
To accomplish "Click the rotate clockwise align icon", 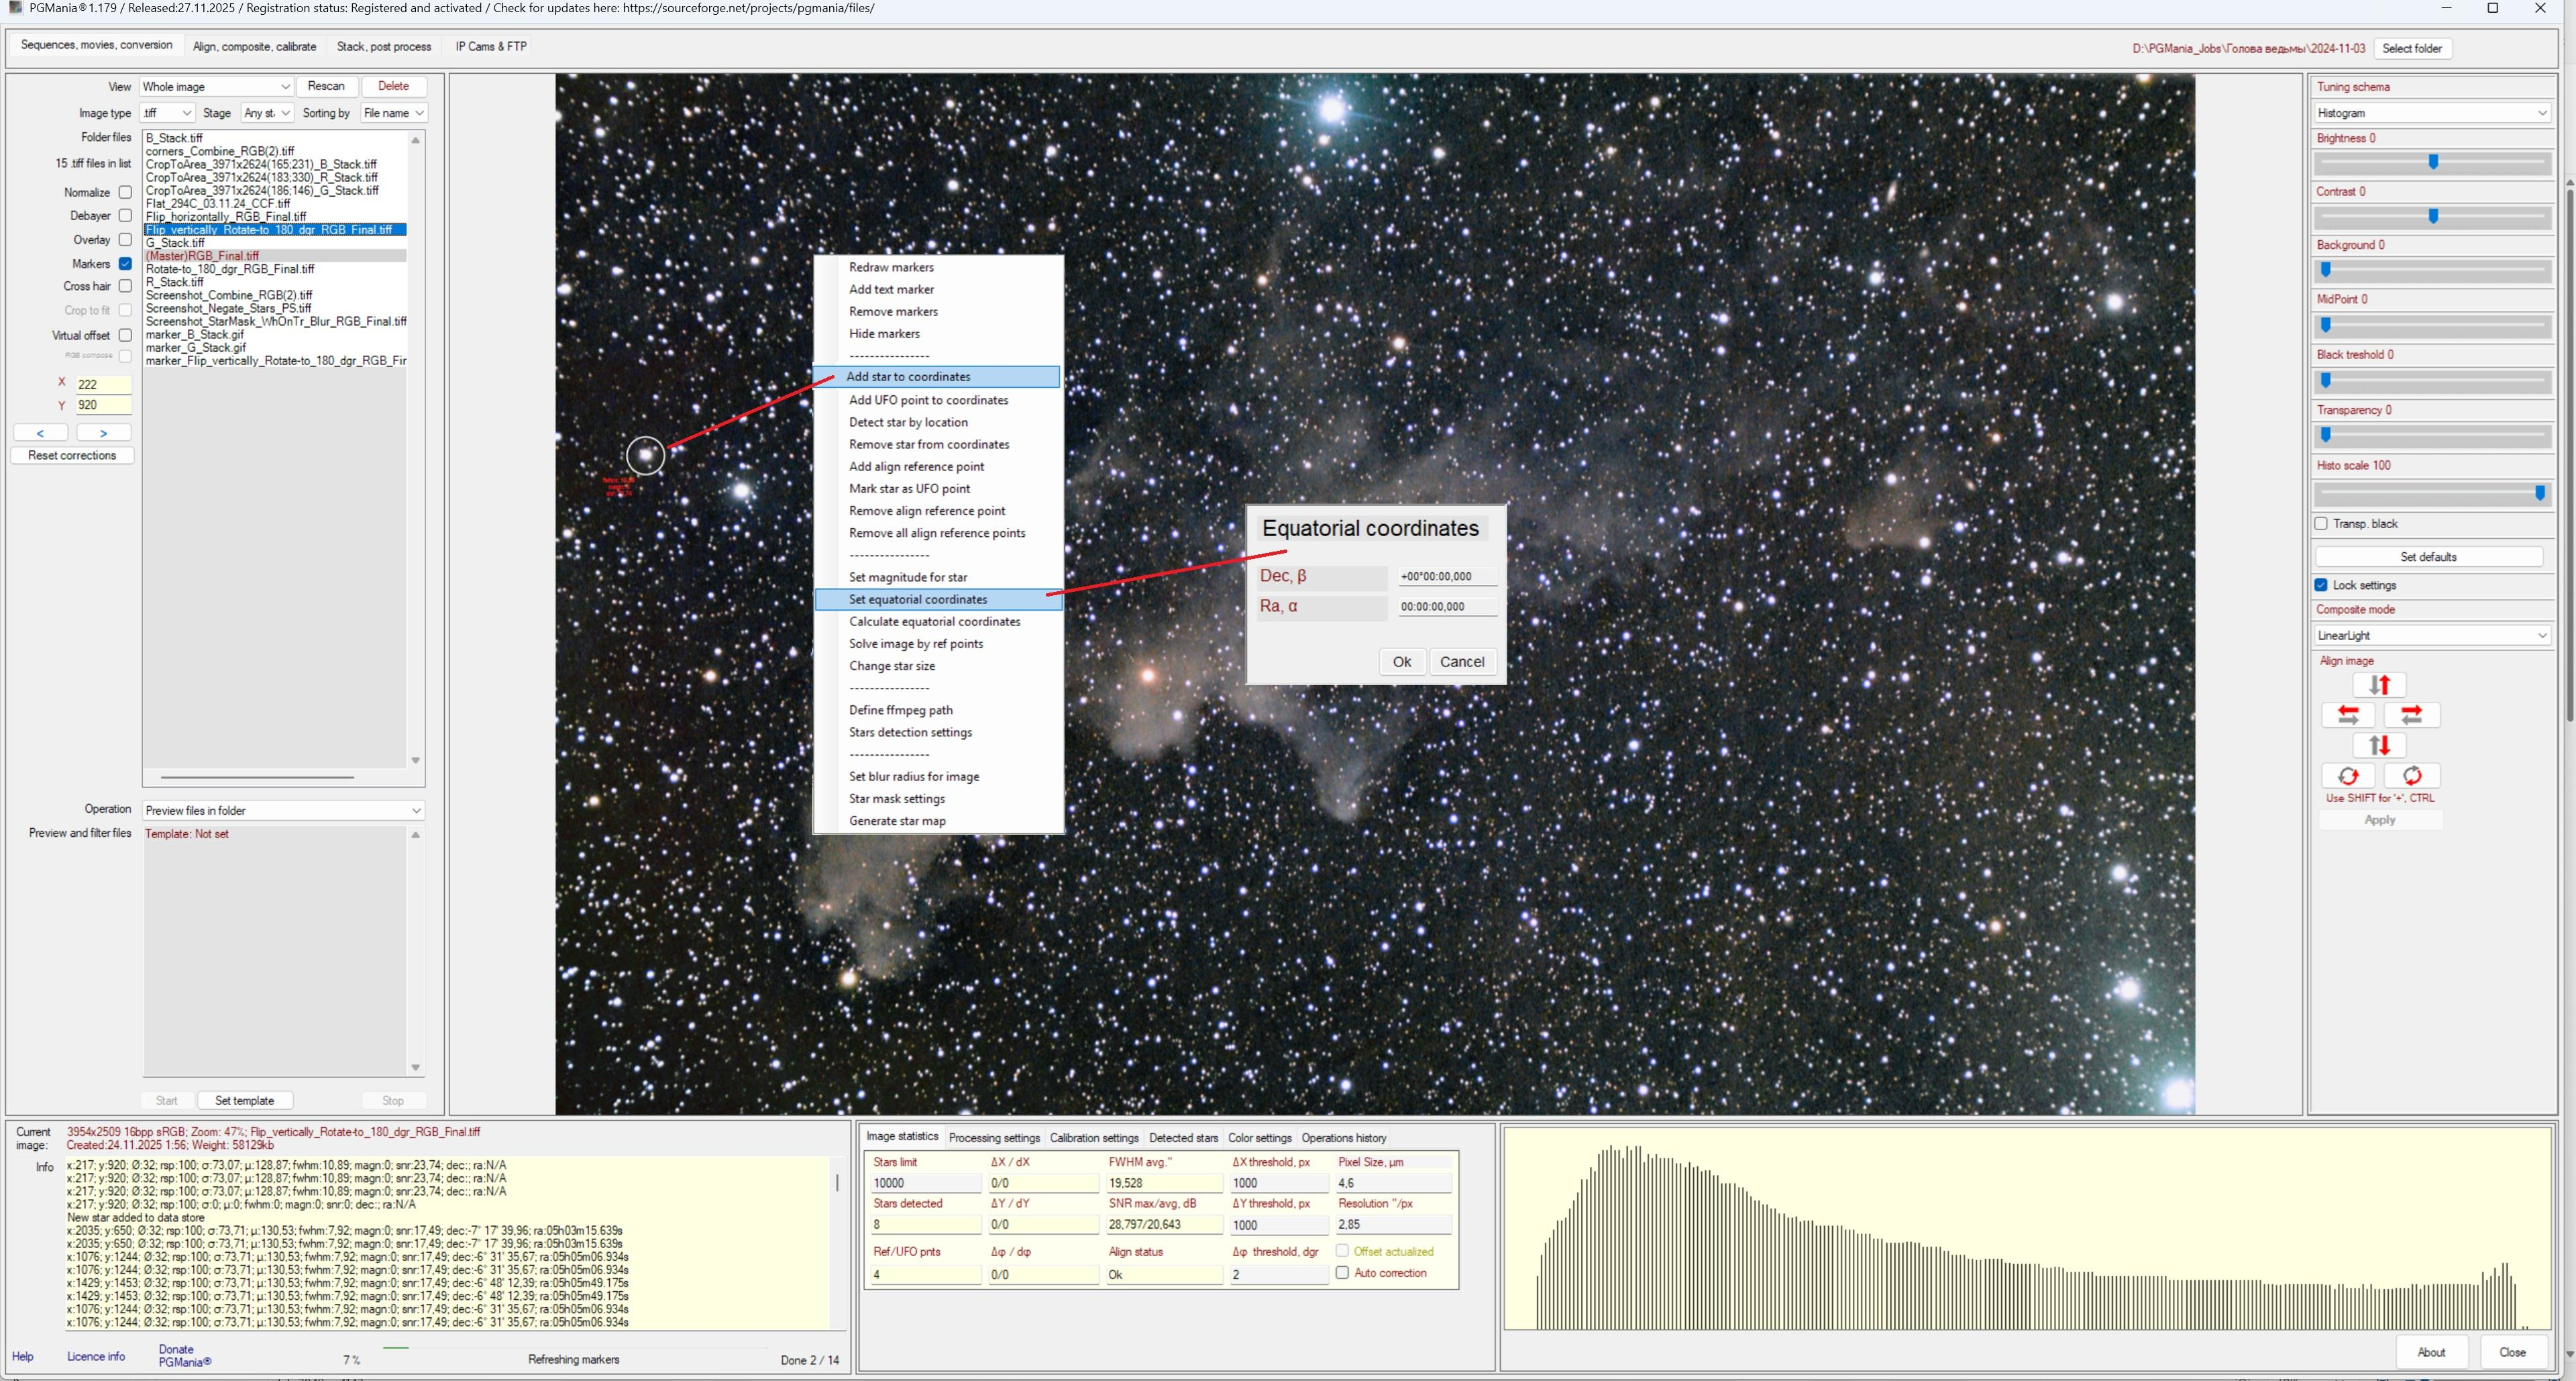I will click(2411, 776).
